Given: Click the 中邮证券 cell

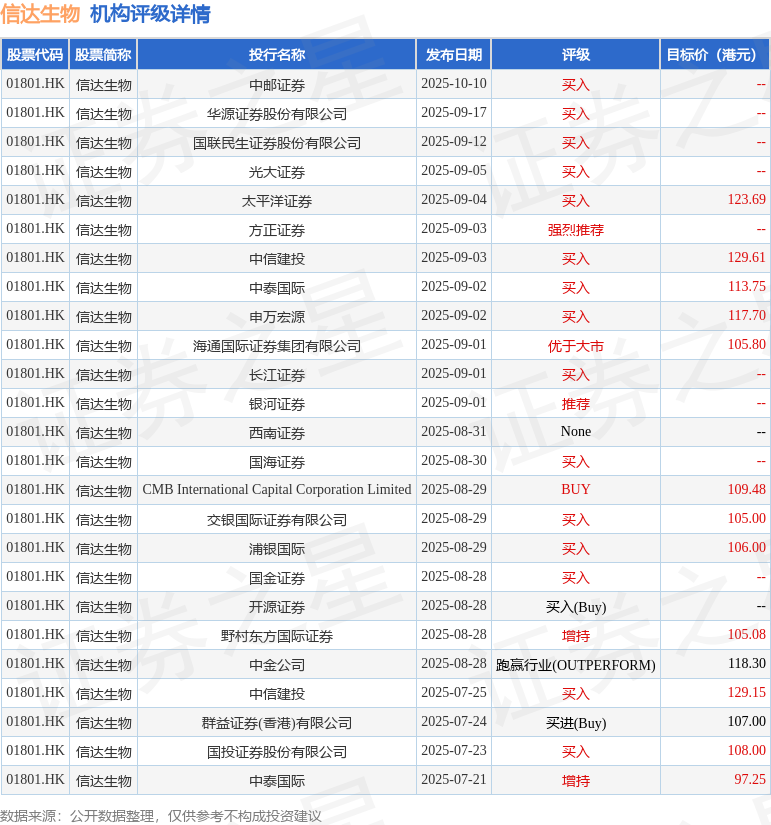Looking at the screenshot, I should click(x=277, y=85).
